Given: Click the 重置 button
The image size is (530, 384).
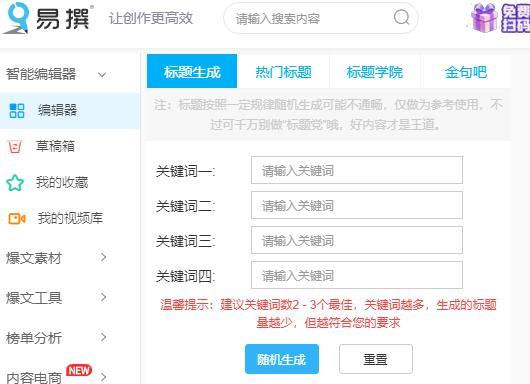Looking at the screenshot, I should point(376,359).
